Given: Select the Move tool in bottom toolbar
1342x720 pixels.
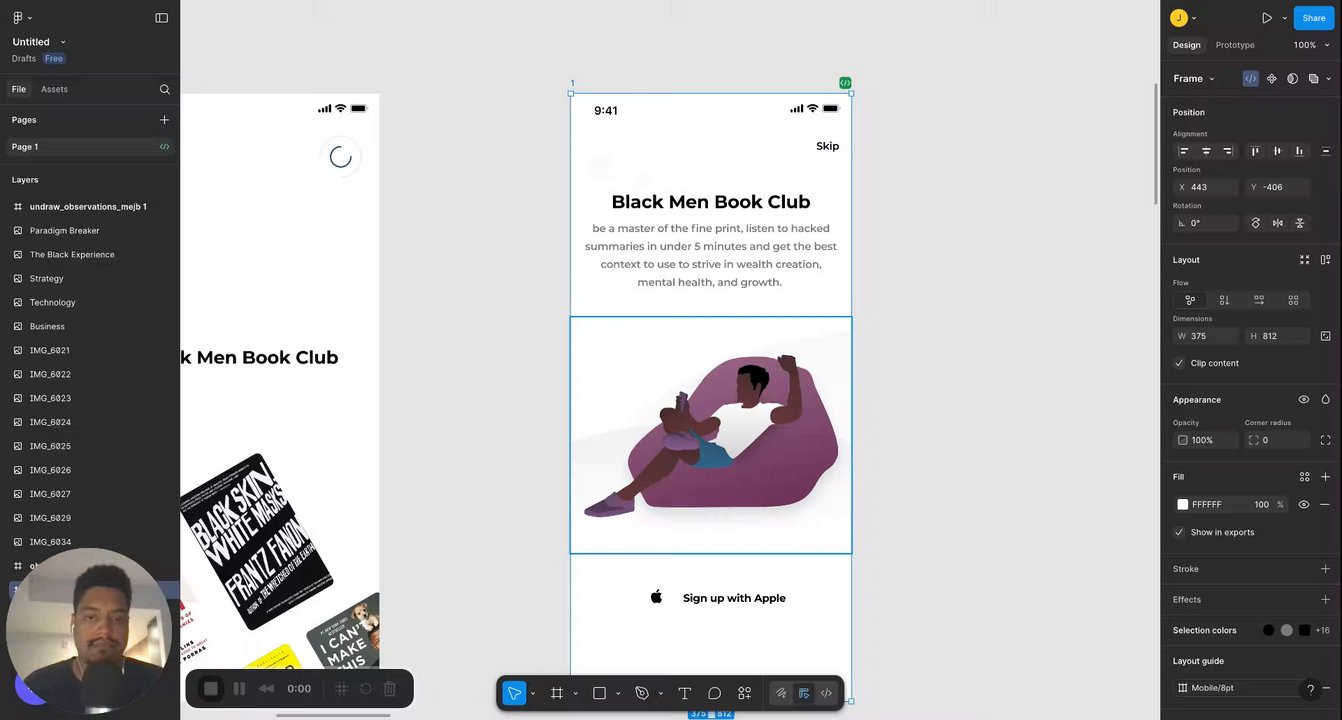Looking at the screenshot, I should [514, 693].
